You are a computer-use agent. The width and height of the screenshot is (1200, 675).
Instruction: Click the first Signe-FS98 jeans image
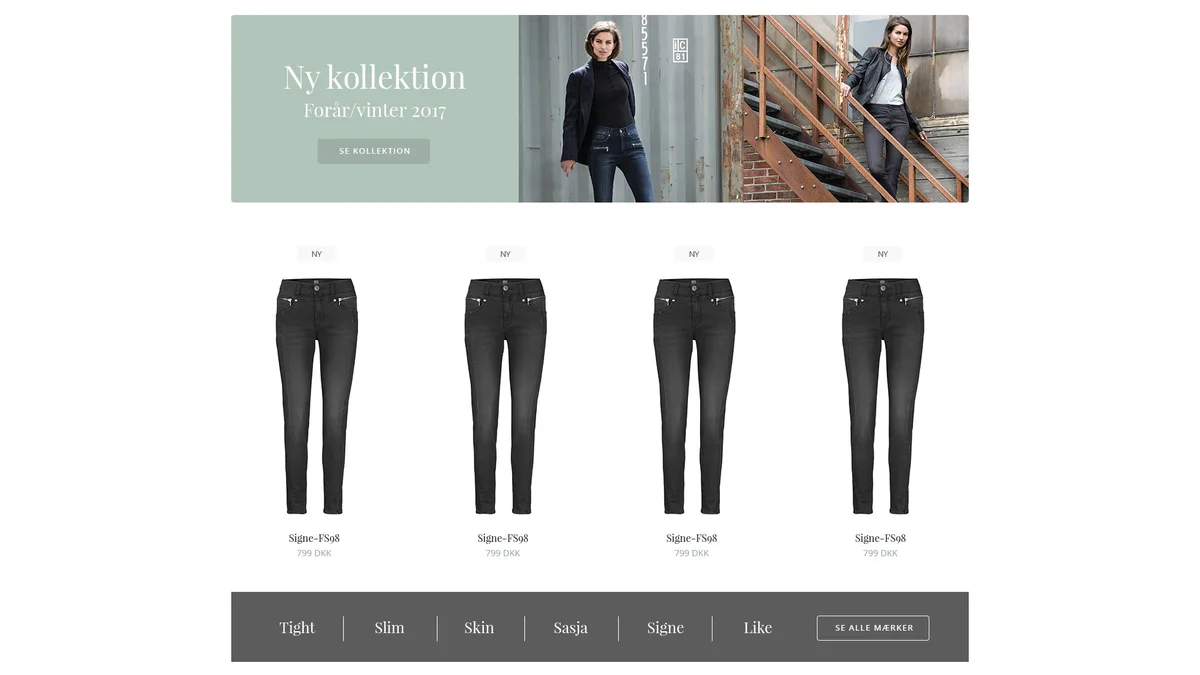316,396
